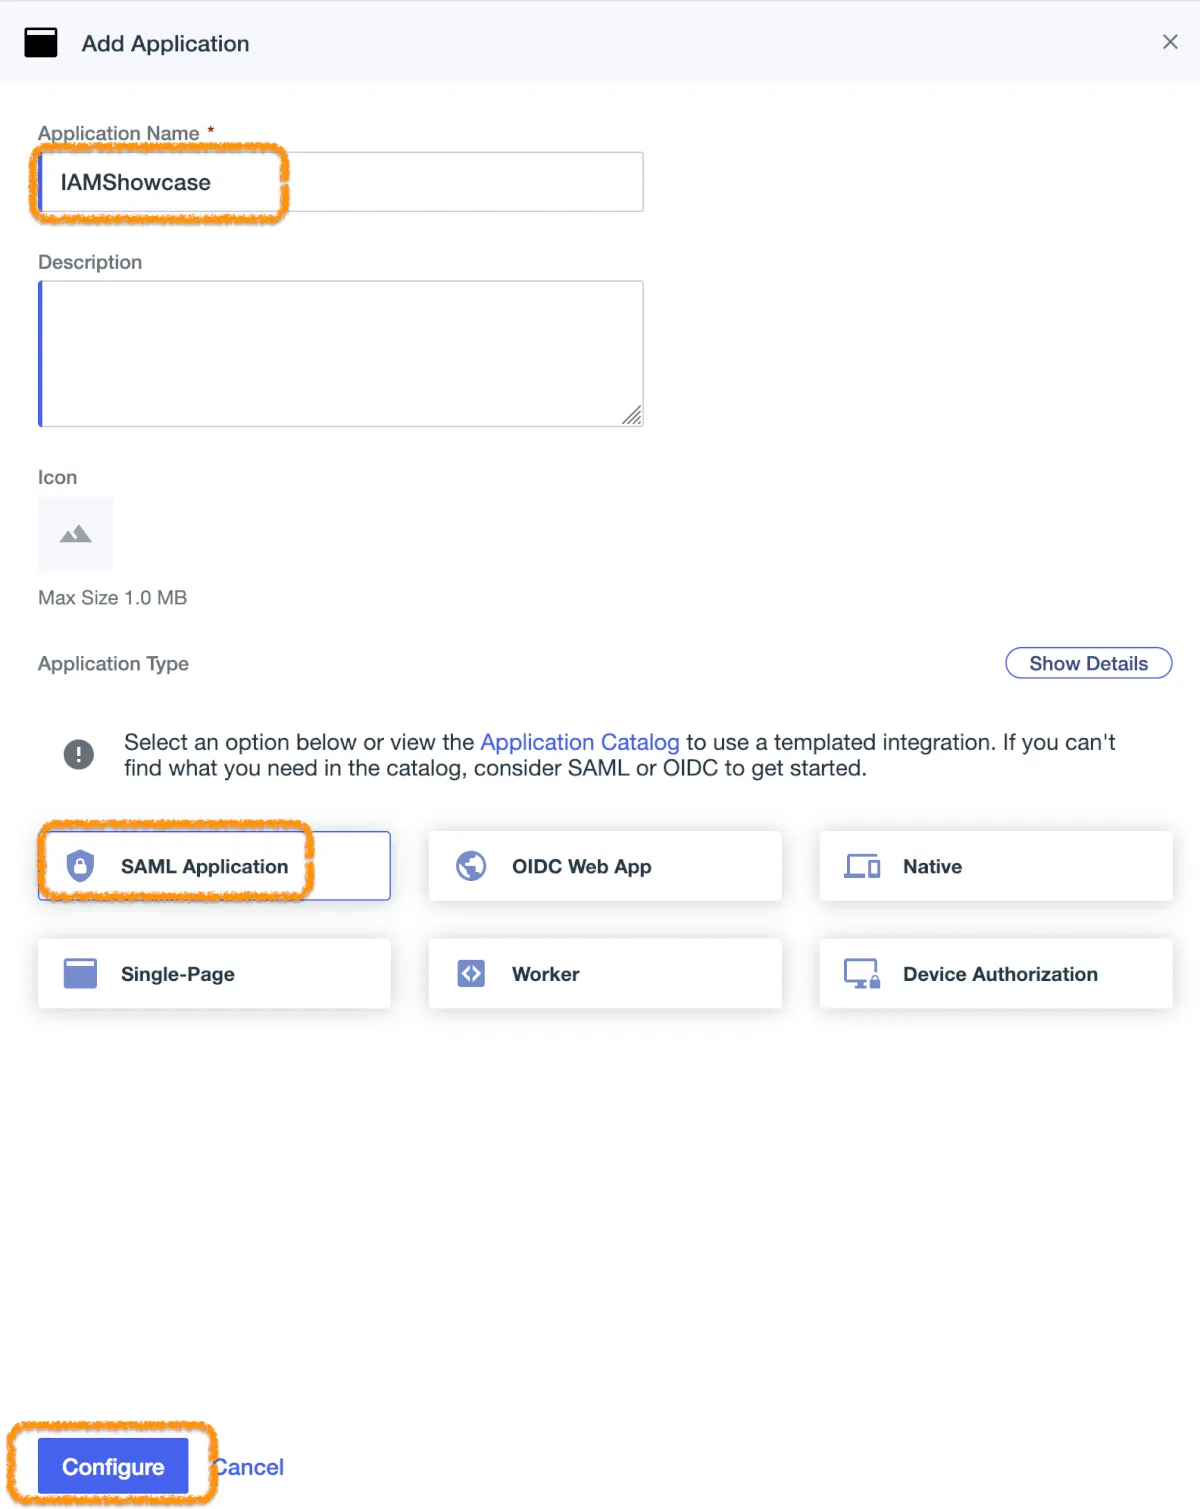Choose the OIDC Web App type
Viewport: 1200px width, 1509px height.
point(605,866)
